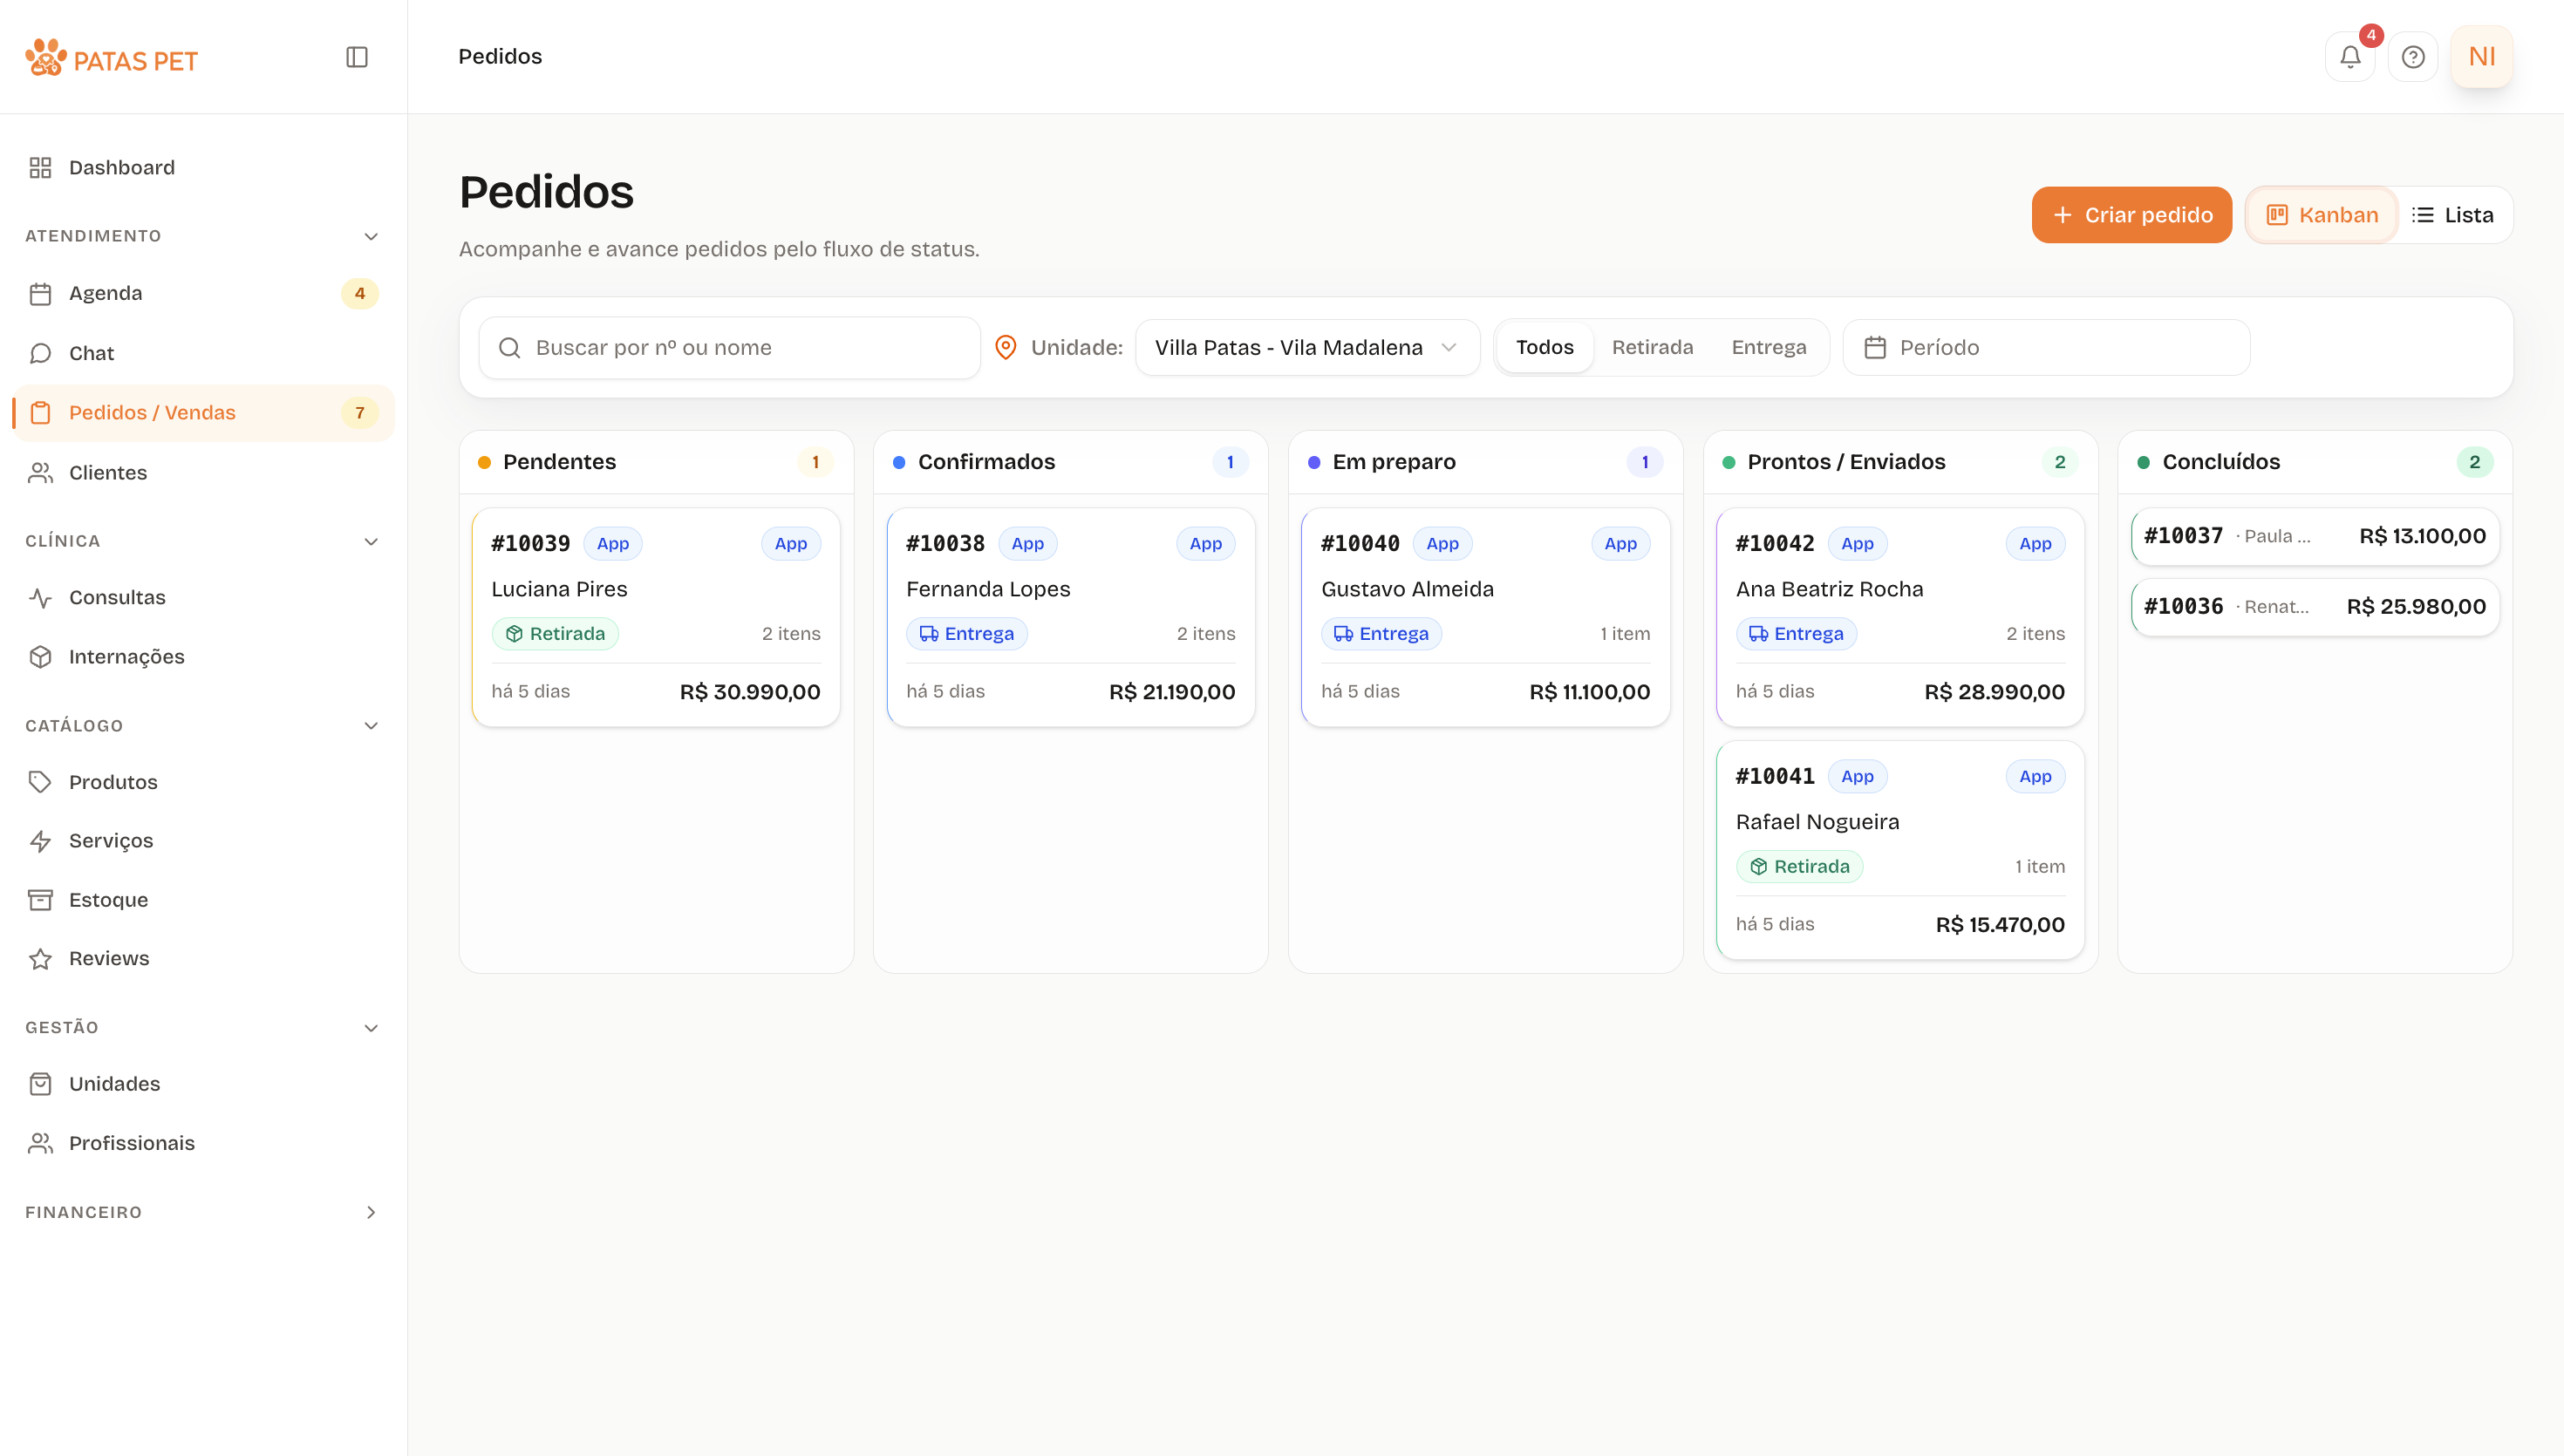The width and height of the screenshot is (2564, 1456).
Task: Click the Retirada tag on order #10039
Action: (x=555, y=634)
